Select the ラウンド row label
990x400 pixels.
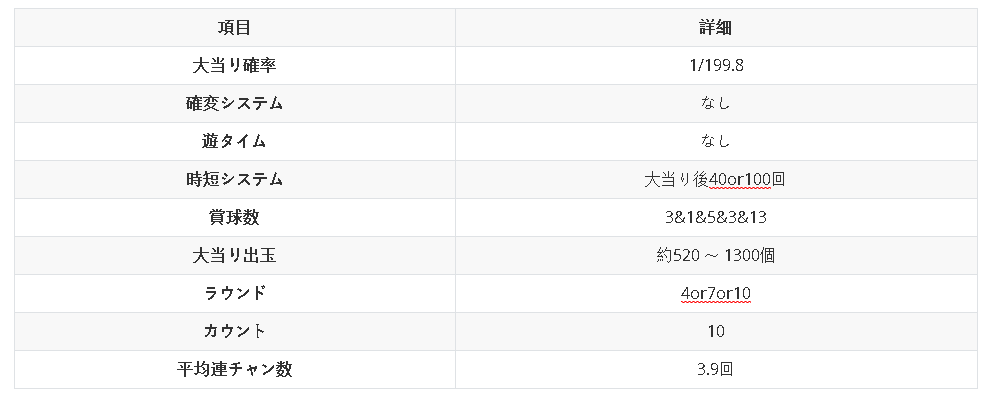(x=234, y=294)
